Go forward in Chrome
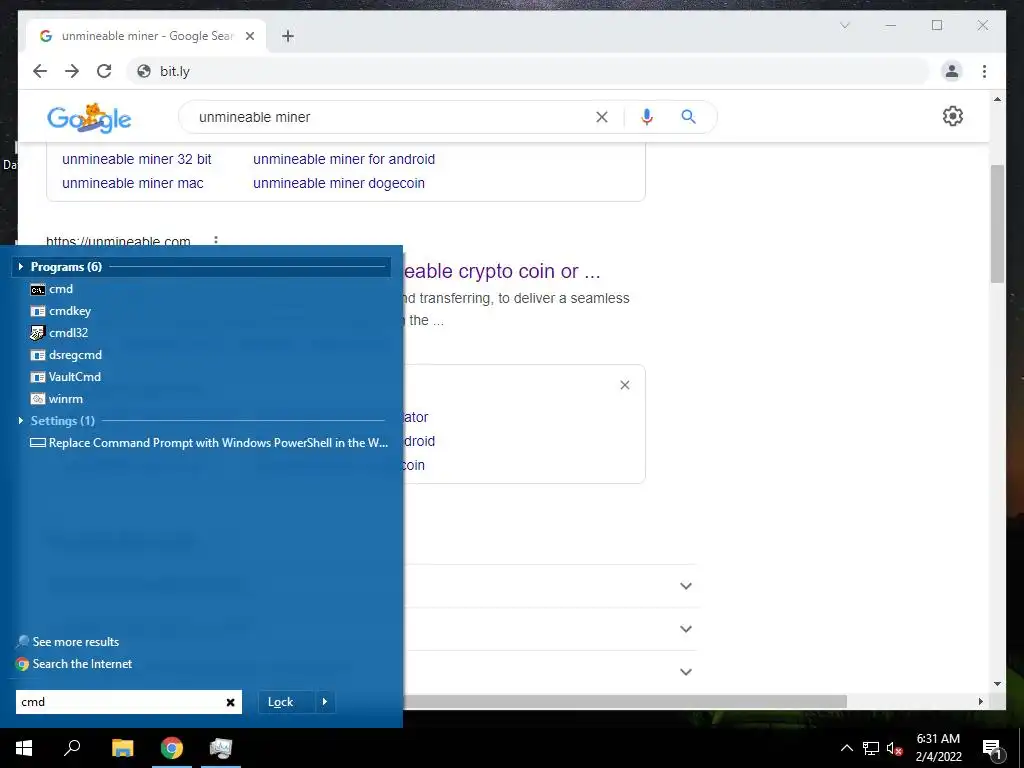 [x=72, y=71]
